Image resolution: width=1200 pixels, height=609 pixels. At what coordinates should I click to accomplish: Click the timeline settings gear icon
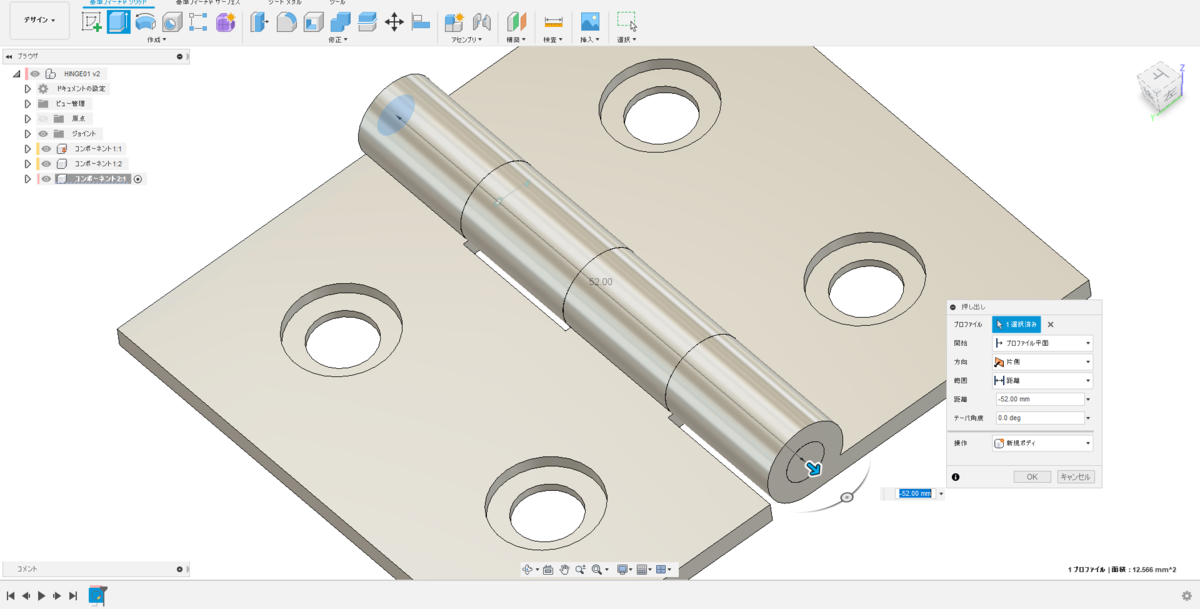coord(1186,596)
